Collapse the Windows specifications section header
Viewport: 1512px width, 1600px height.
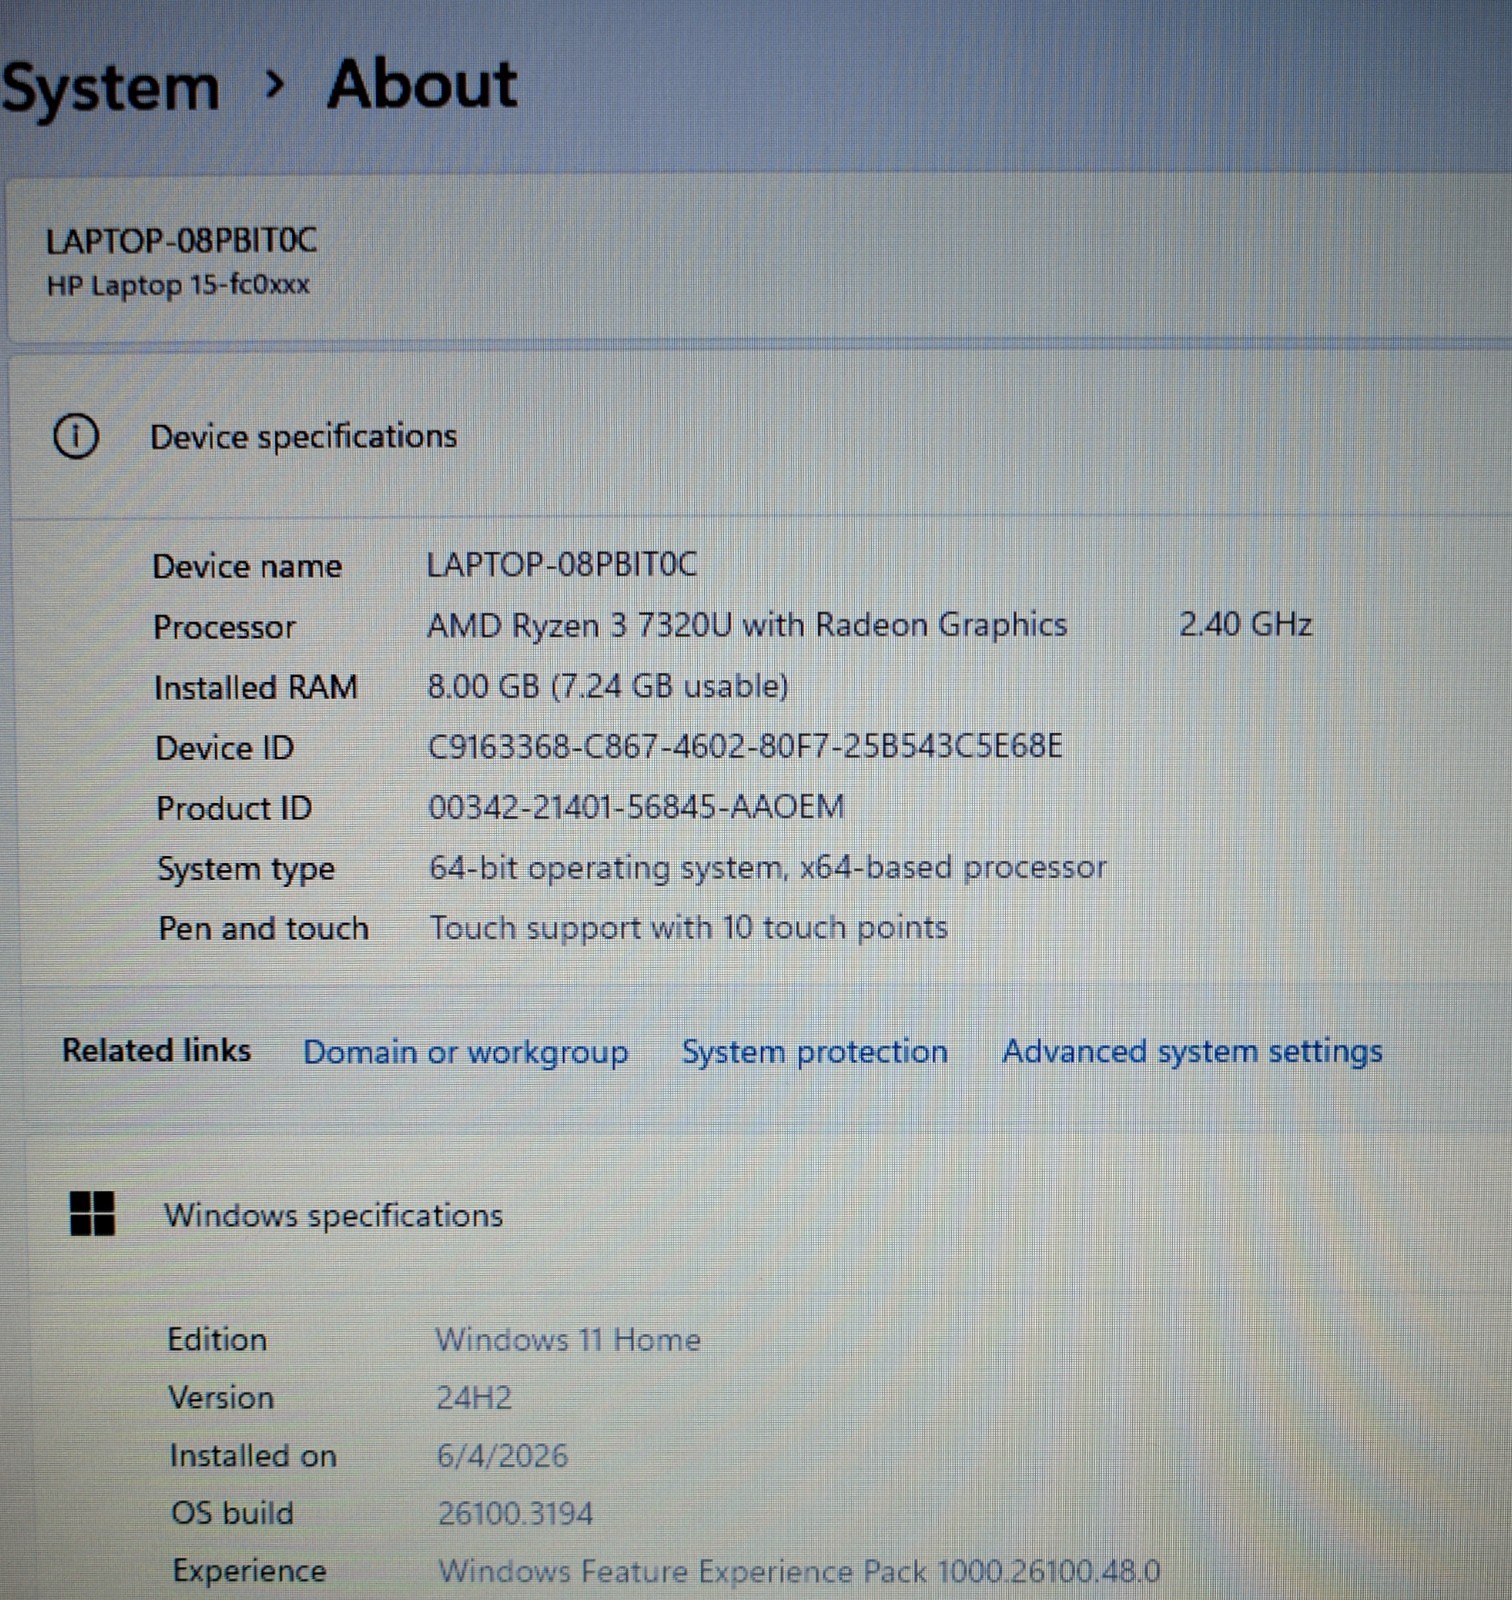[768, 1214]
